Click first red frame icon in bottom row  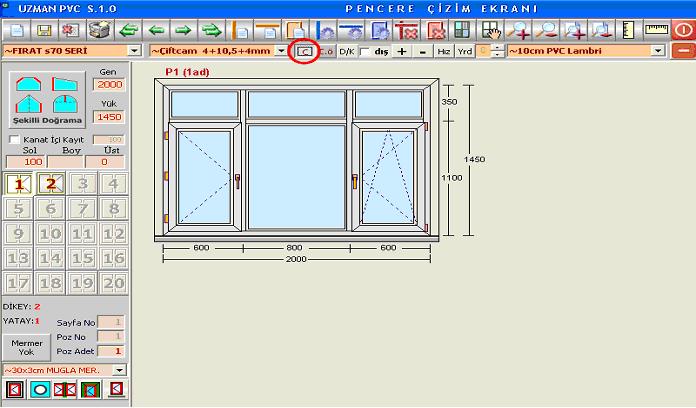pyautogui.click(x=15, y=389)
